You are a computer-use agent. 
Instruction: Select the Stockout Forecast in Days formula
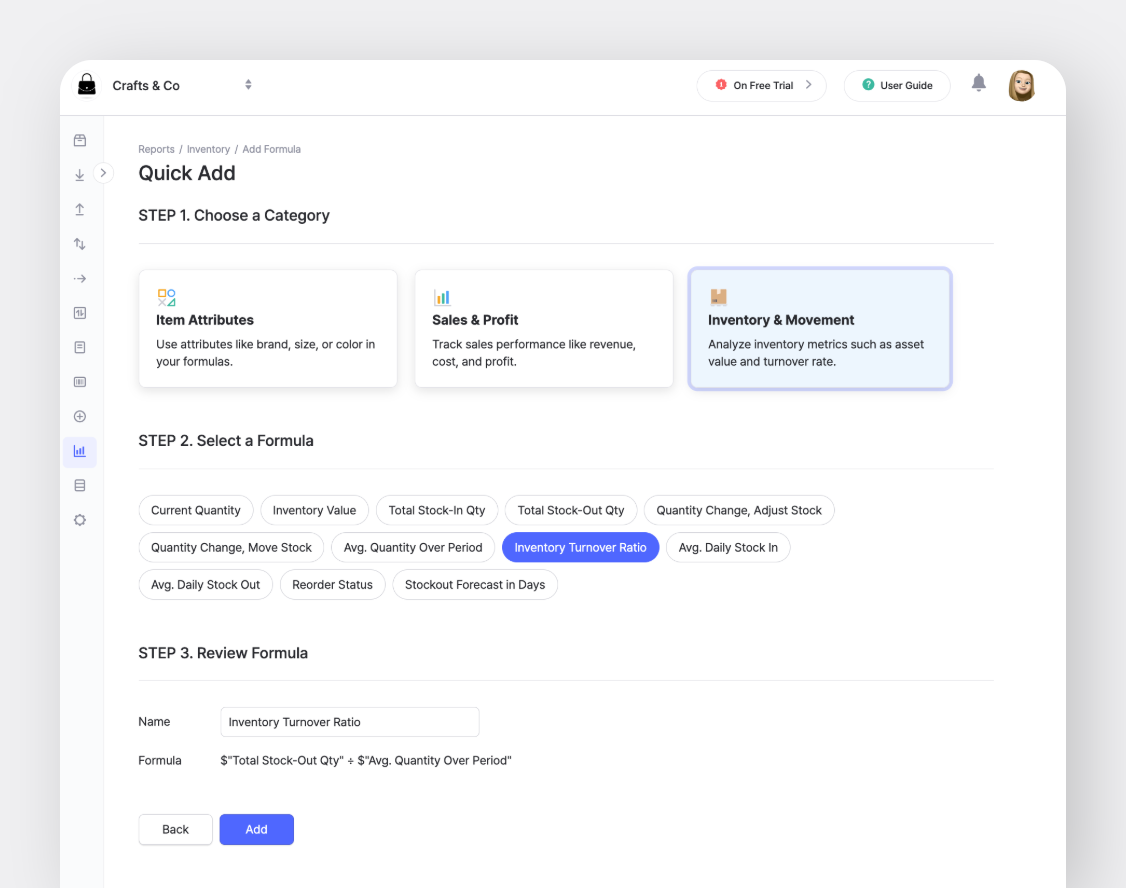coord(475,584)
